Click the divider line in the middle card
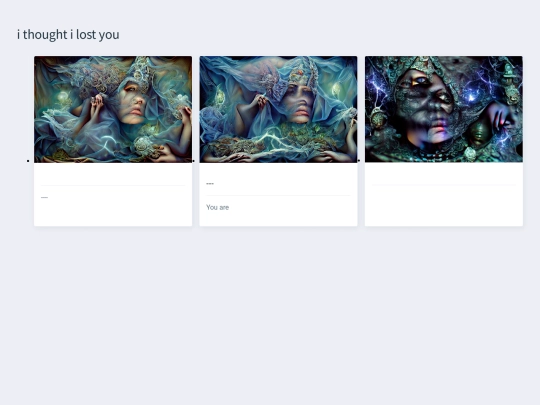 tap(278, 195)
